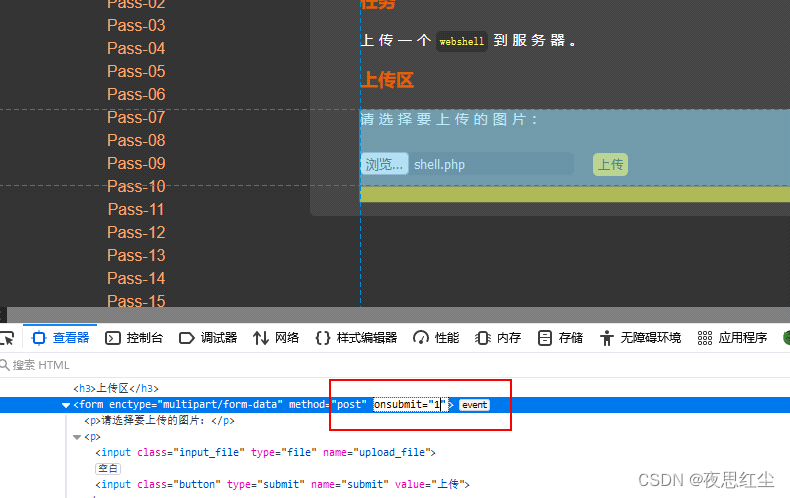Image resolution: width=790 pixels, height=498 pixels.
Task: Open Pass-09 in the sidebar
Action: pyautogui.click(x=136, y=163)
